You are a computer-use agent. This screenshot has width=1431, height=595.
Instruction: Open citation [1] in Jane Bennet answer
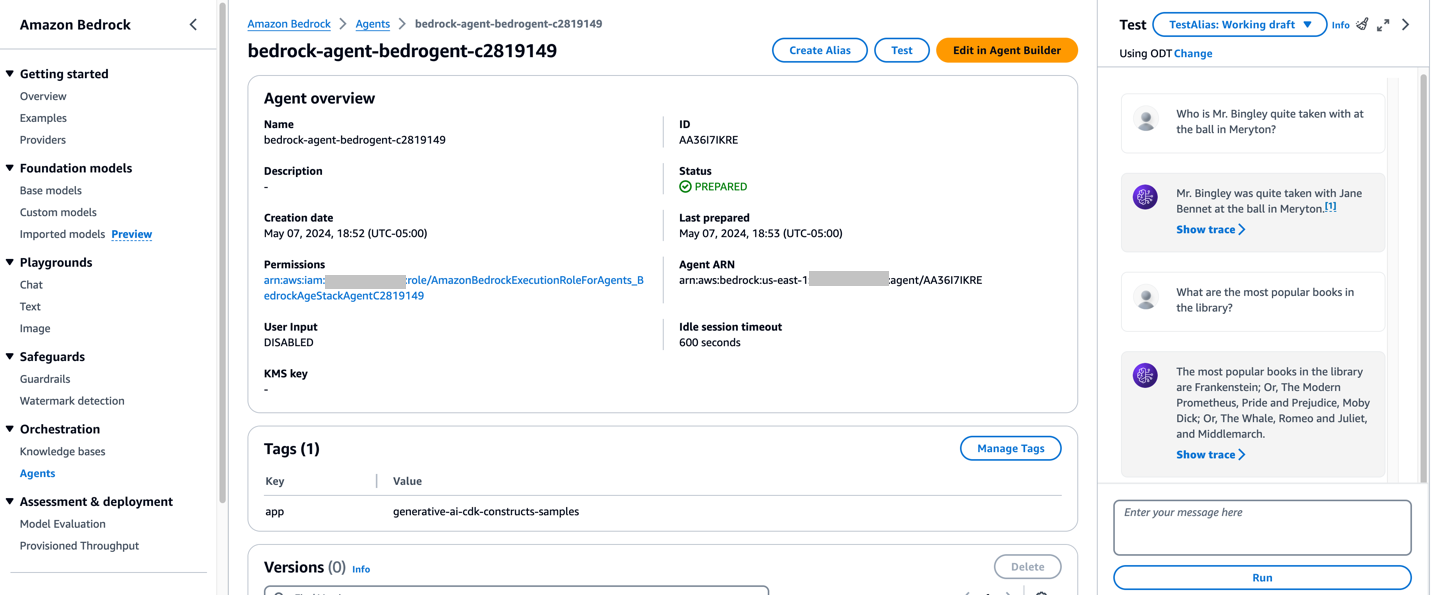click(1331, 207)
